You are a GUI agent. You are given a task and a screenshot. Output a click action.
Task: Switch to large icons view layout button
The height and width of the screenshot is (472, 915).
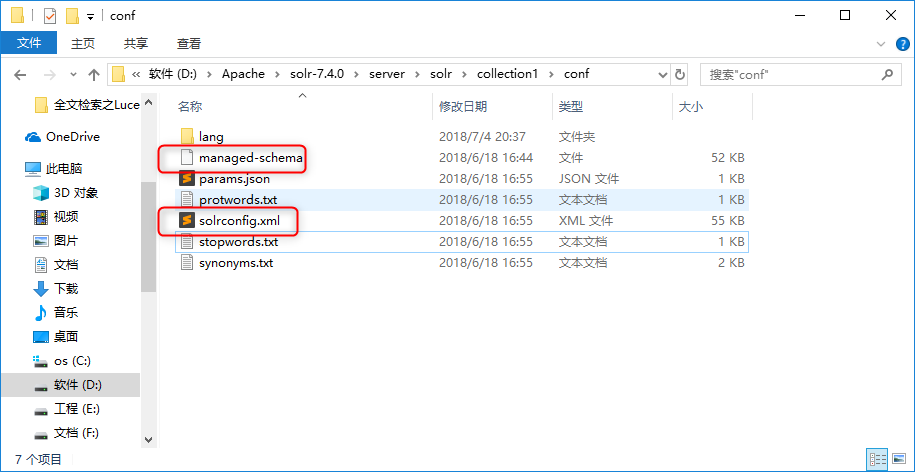tap(898, 459)
